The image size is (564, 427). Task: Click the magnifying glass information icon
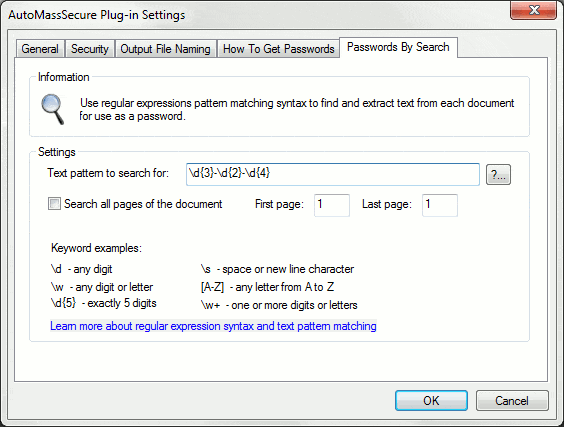pos(53,109)
